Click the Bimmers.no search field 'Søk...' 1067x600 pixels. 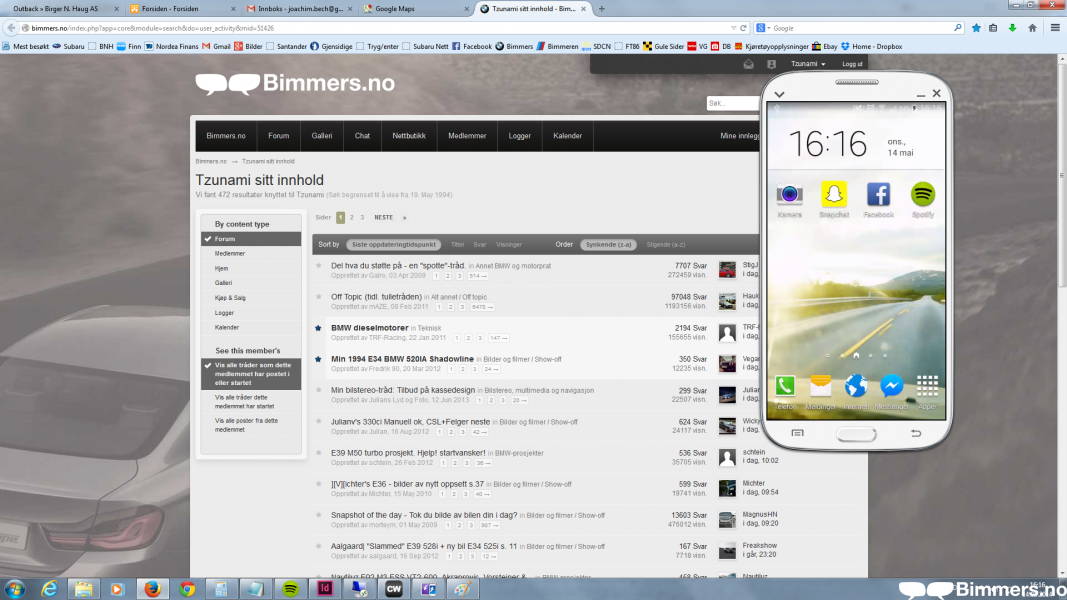(733, 103)
